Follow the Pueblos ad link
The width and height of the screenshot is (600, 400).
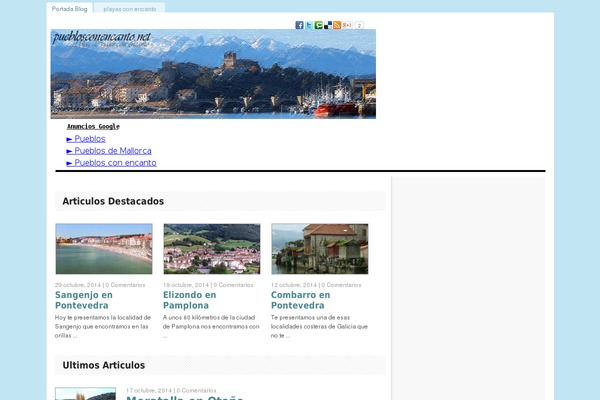pyautogui.click(x=86, y=139)
